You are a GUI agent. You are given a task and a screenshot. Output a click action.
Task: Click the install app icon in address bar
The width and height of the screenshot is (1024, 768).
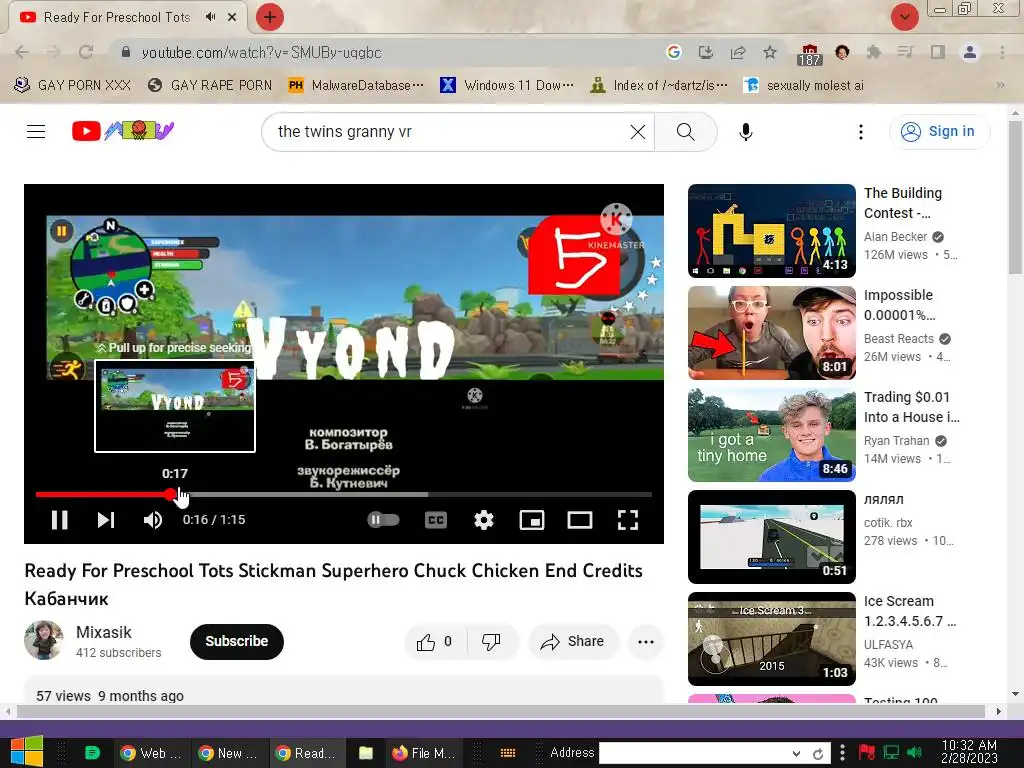(705, 52)
